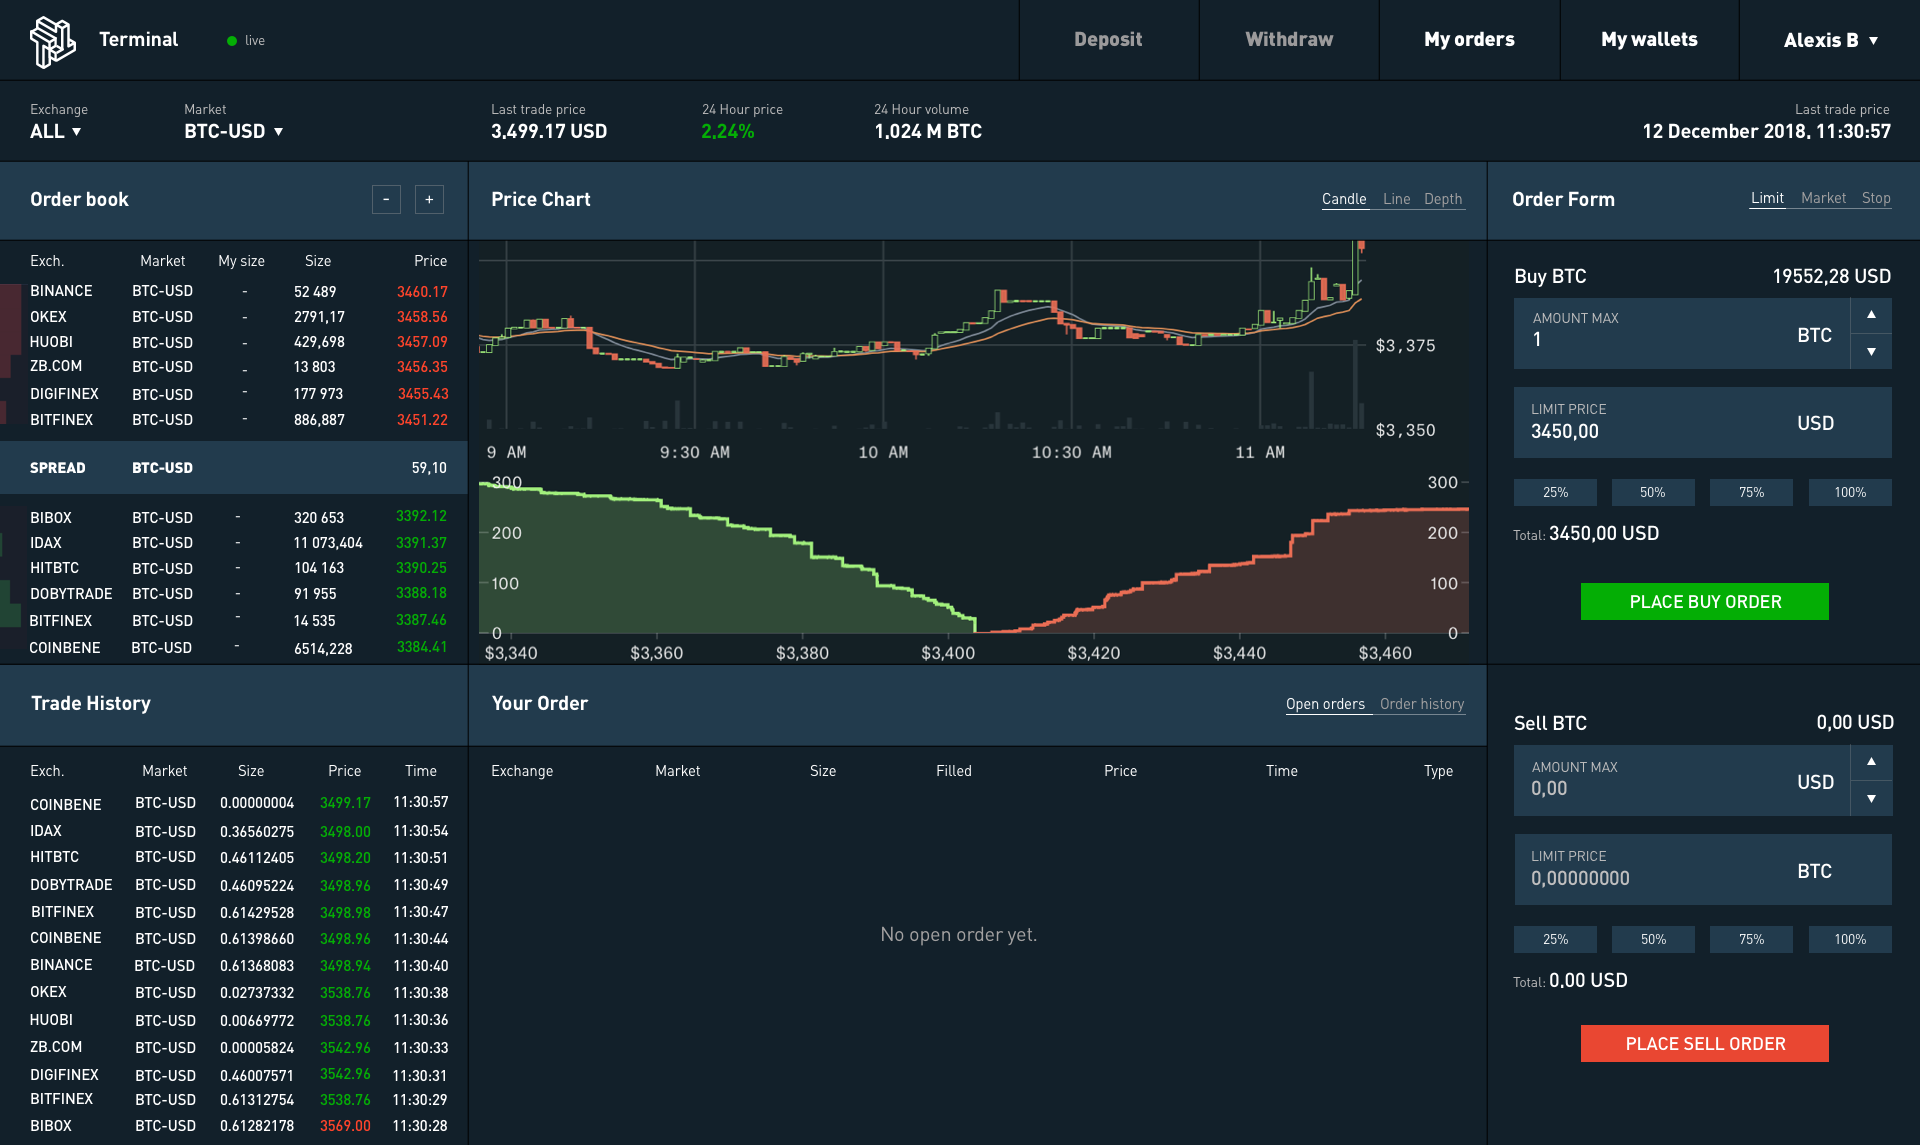Click the Buy BTC amount field
This screenshot has height=1145, width=1920.
1681,334
